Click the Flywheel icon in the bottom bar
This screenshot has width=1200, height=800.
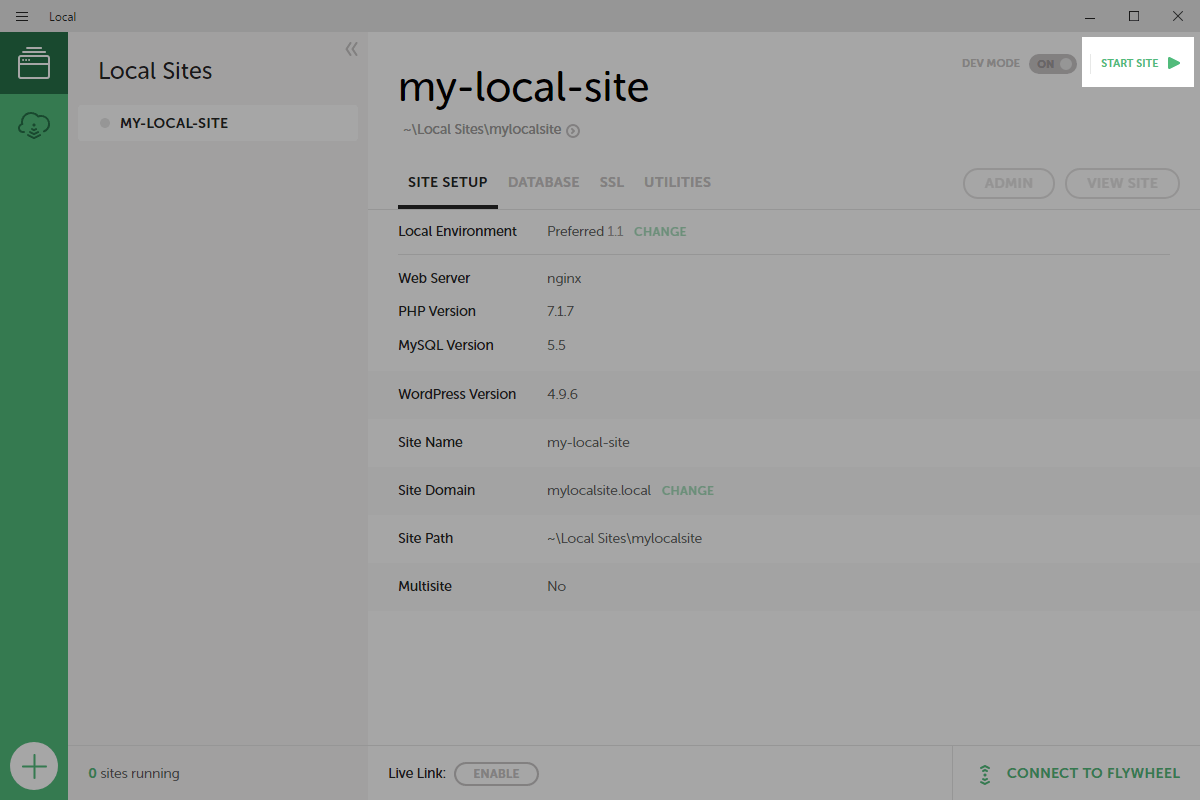[985, 773]
